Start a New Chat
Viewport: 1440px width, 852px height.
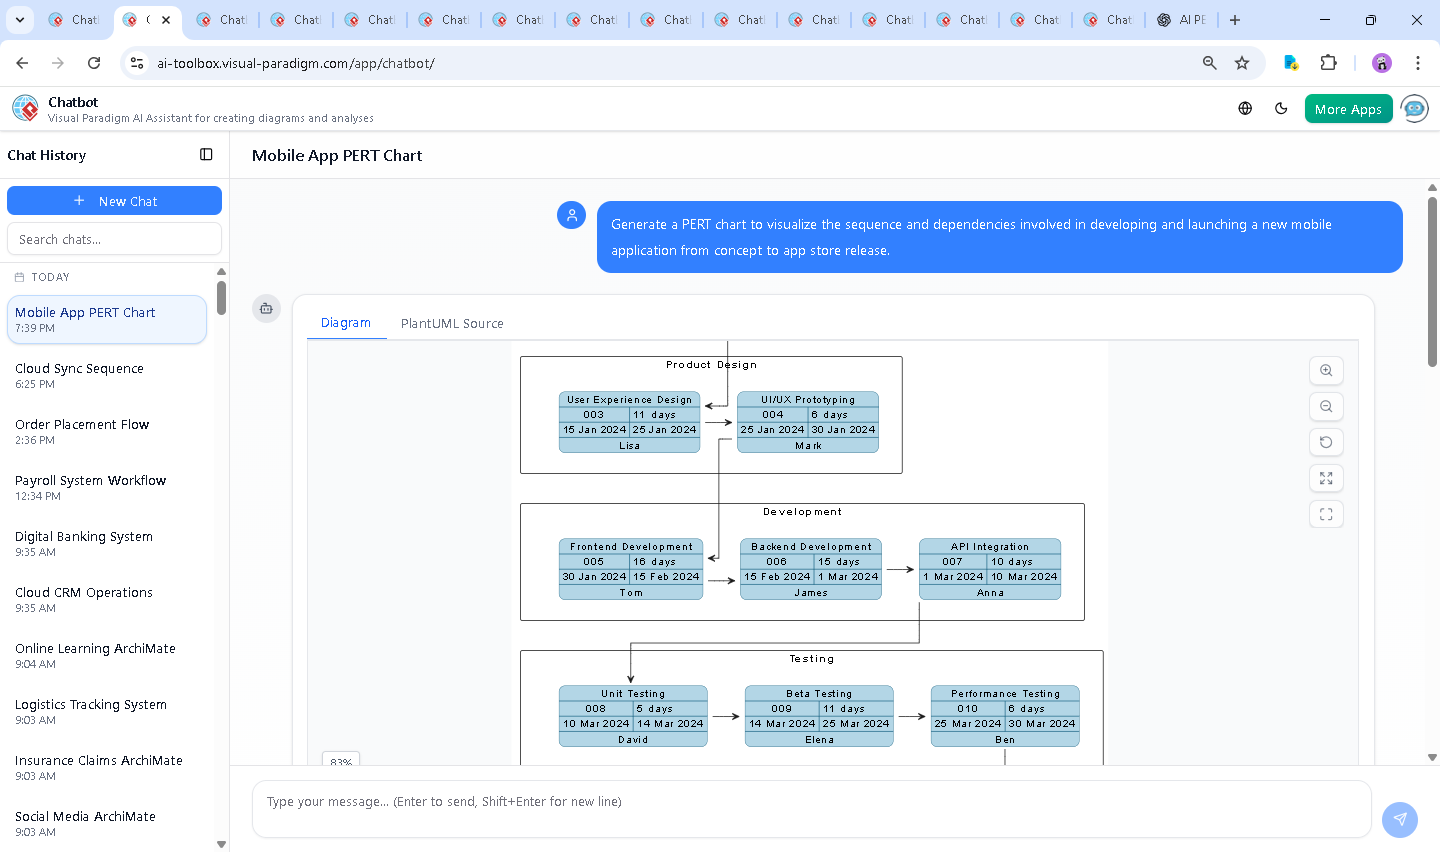(x=114, y=201)
